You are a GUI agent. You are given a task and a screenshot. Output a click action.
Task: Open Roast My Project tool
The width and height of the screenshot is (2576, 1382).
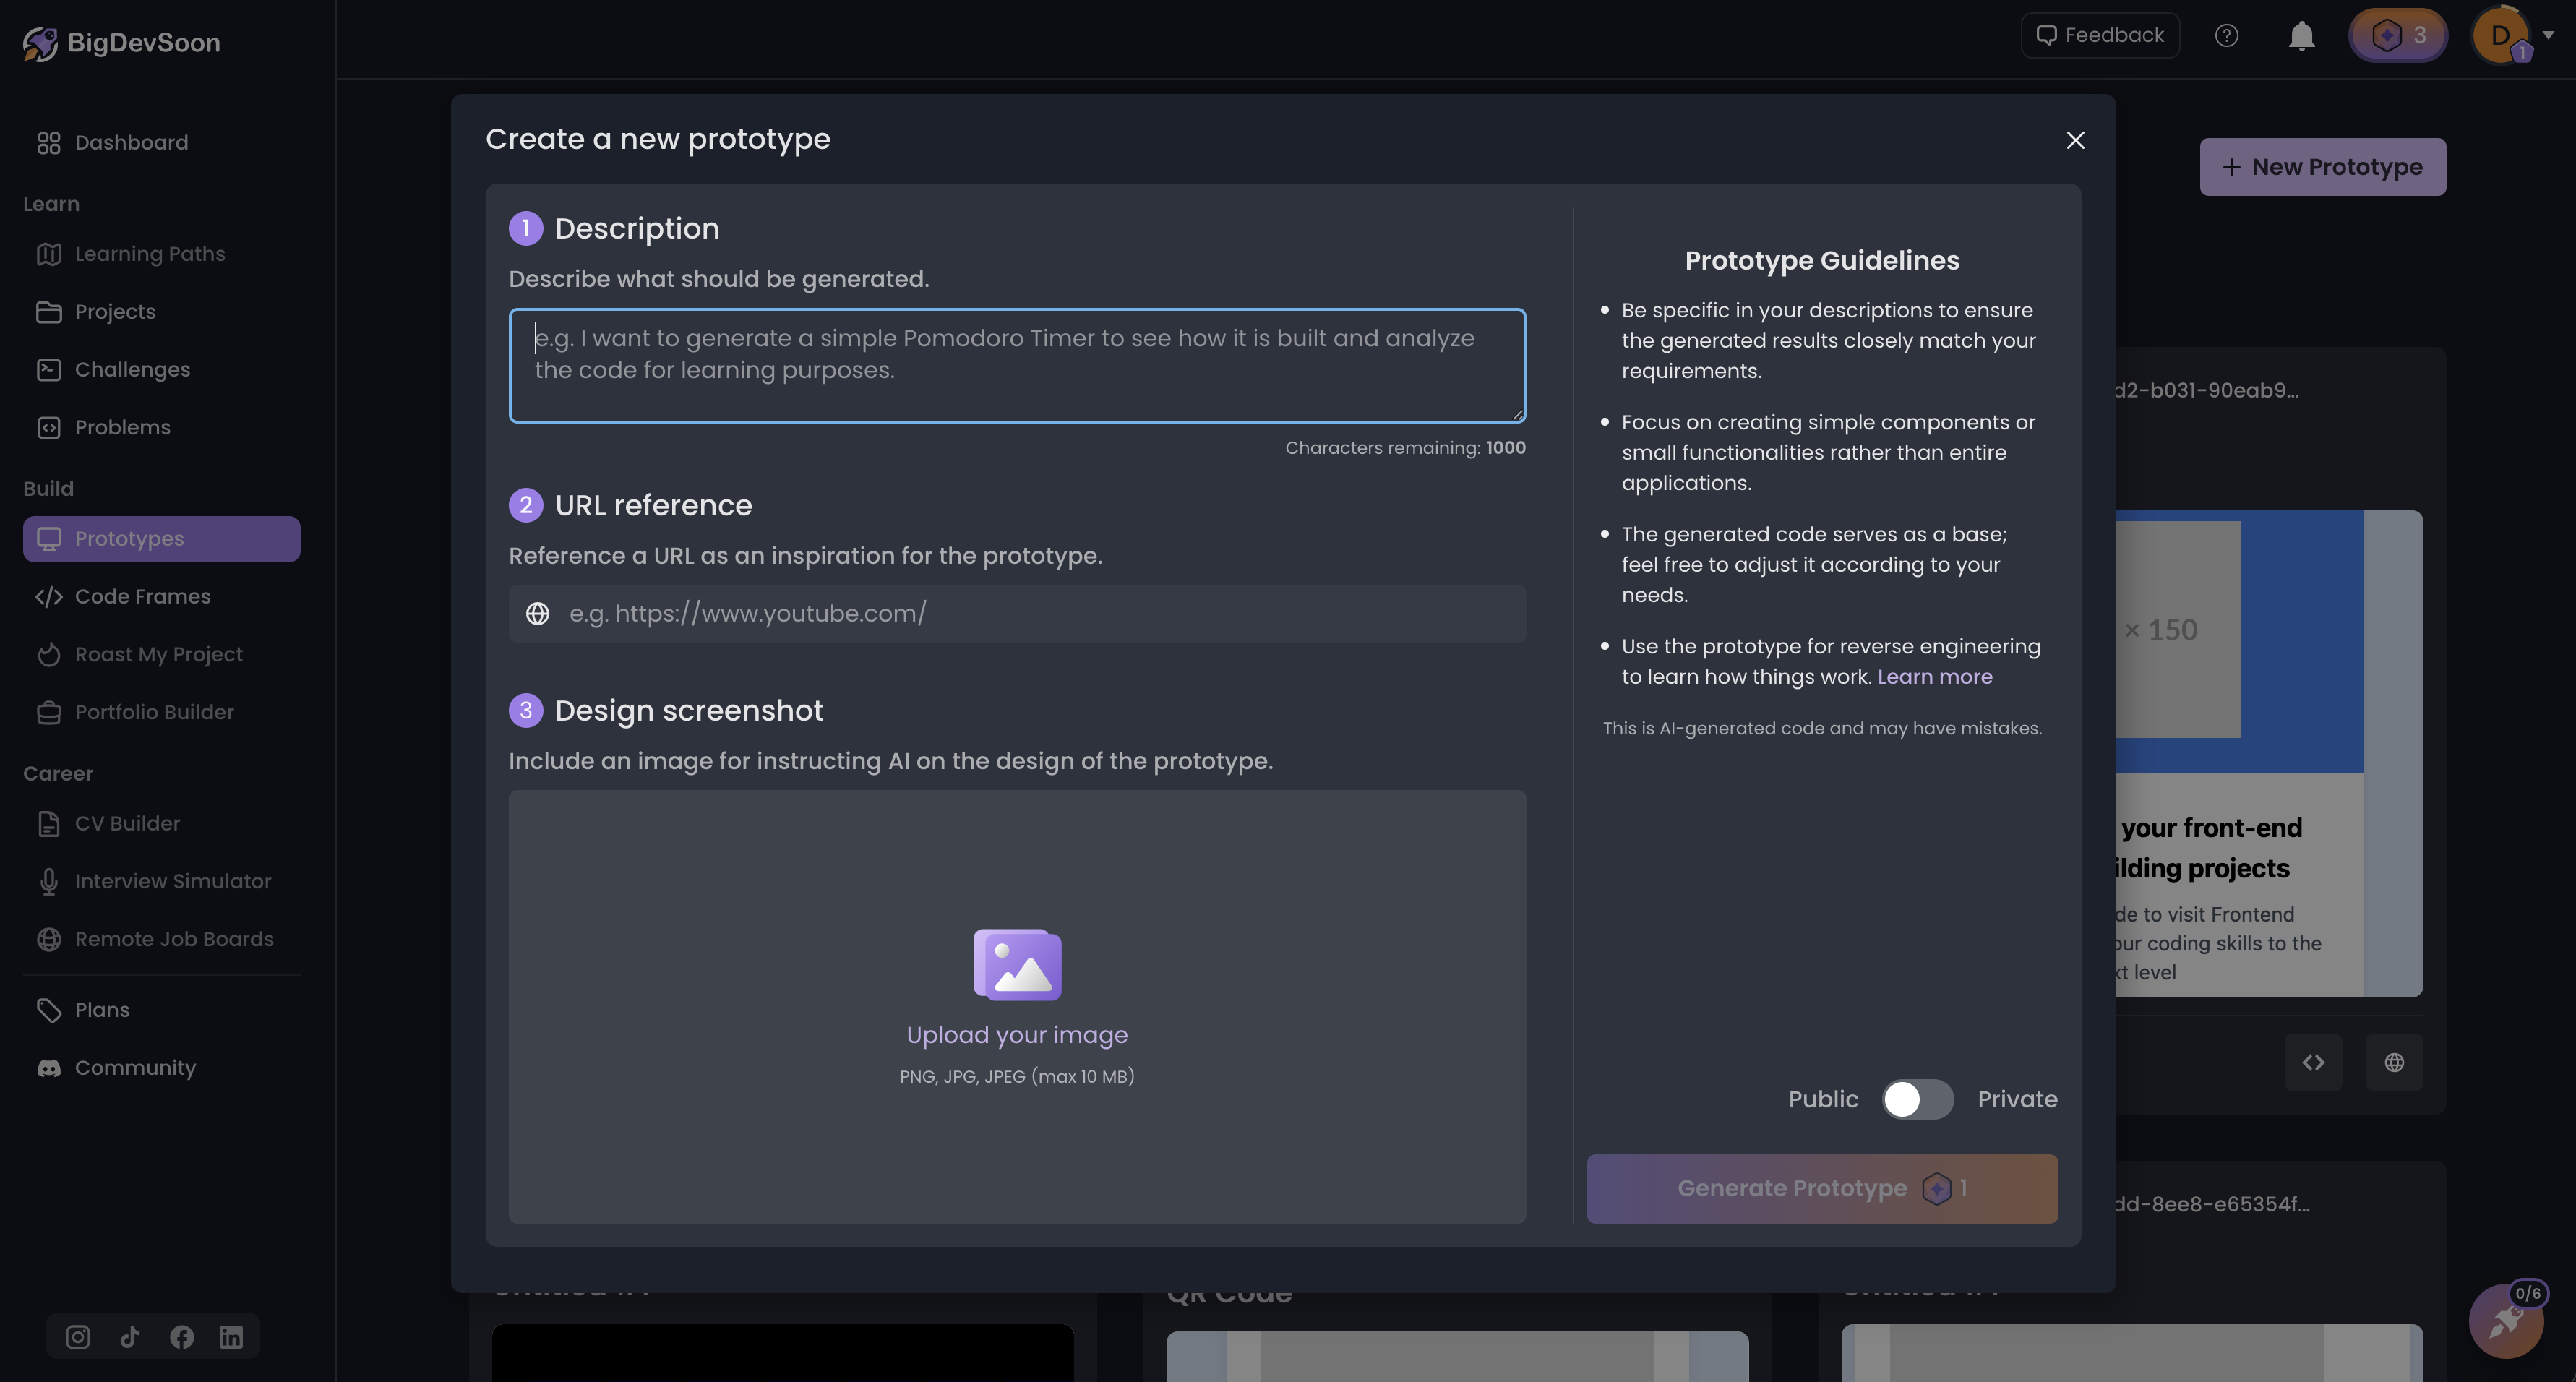click(158, 654)
